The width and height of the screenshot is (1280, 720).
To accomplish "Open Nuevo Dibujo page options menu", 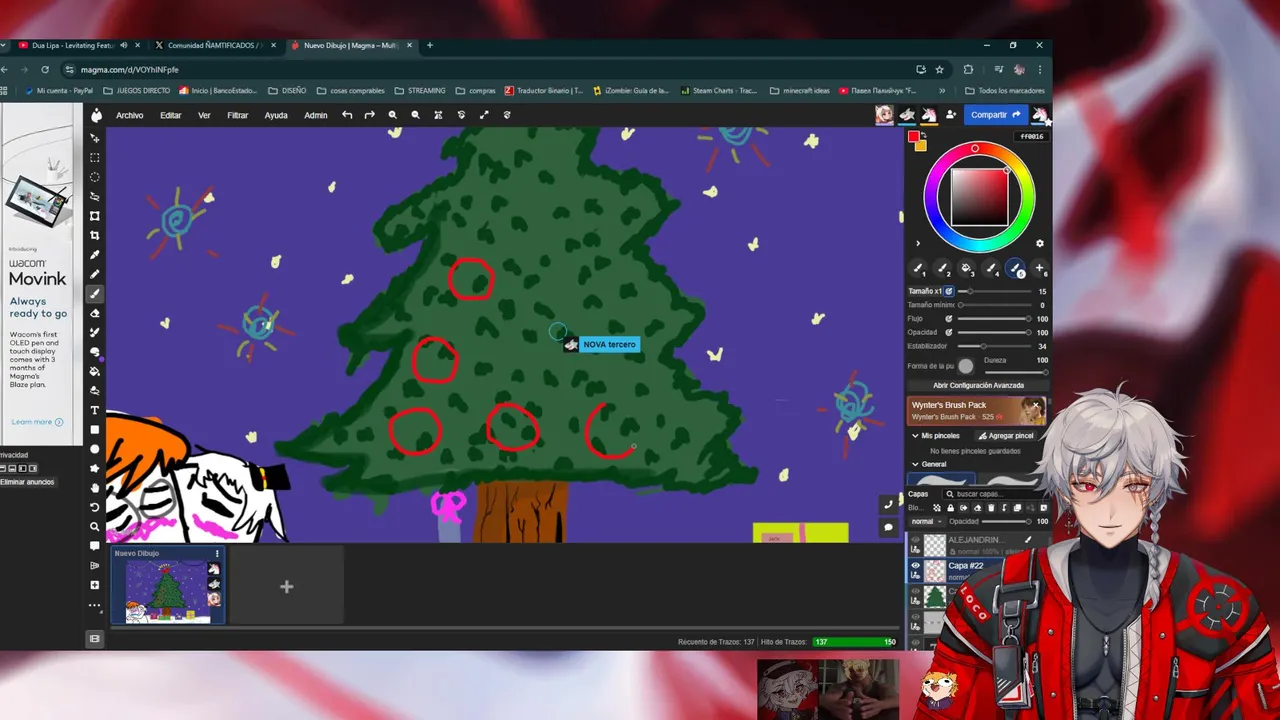I will point(217,553).
